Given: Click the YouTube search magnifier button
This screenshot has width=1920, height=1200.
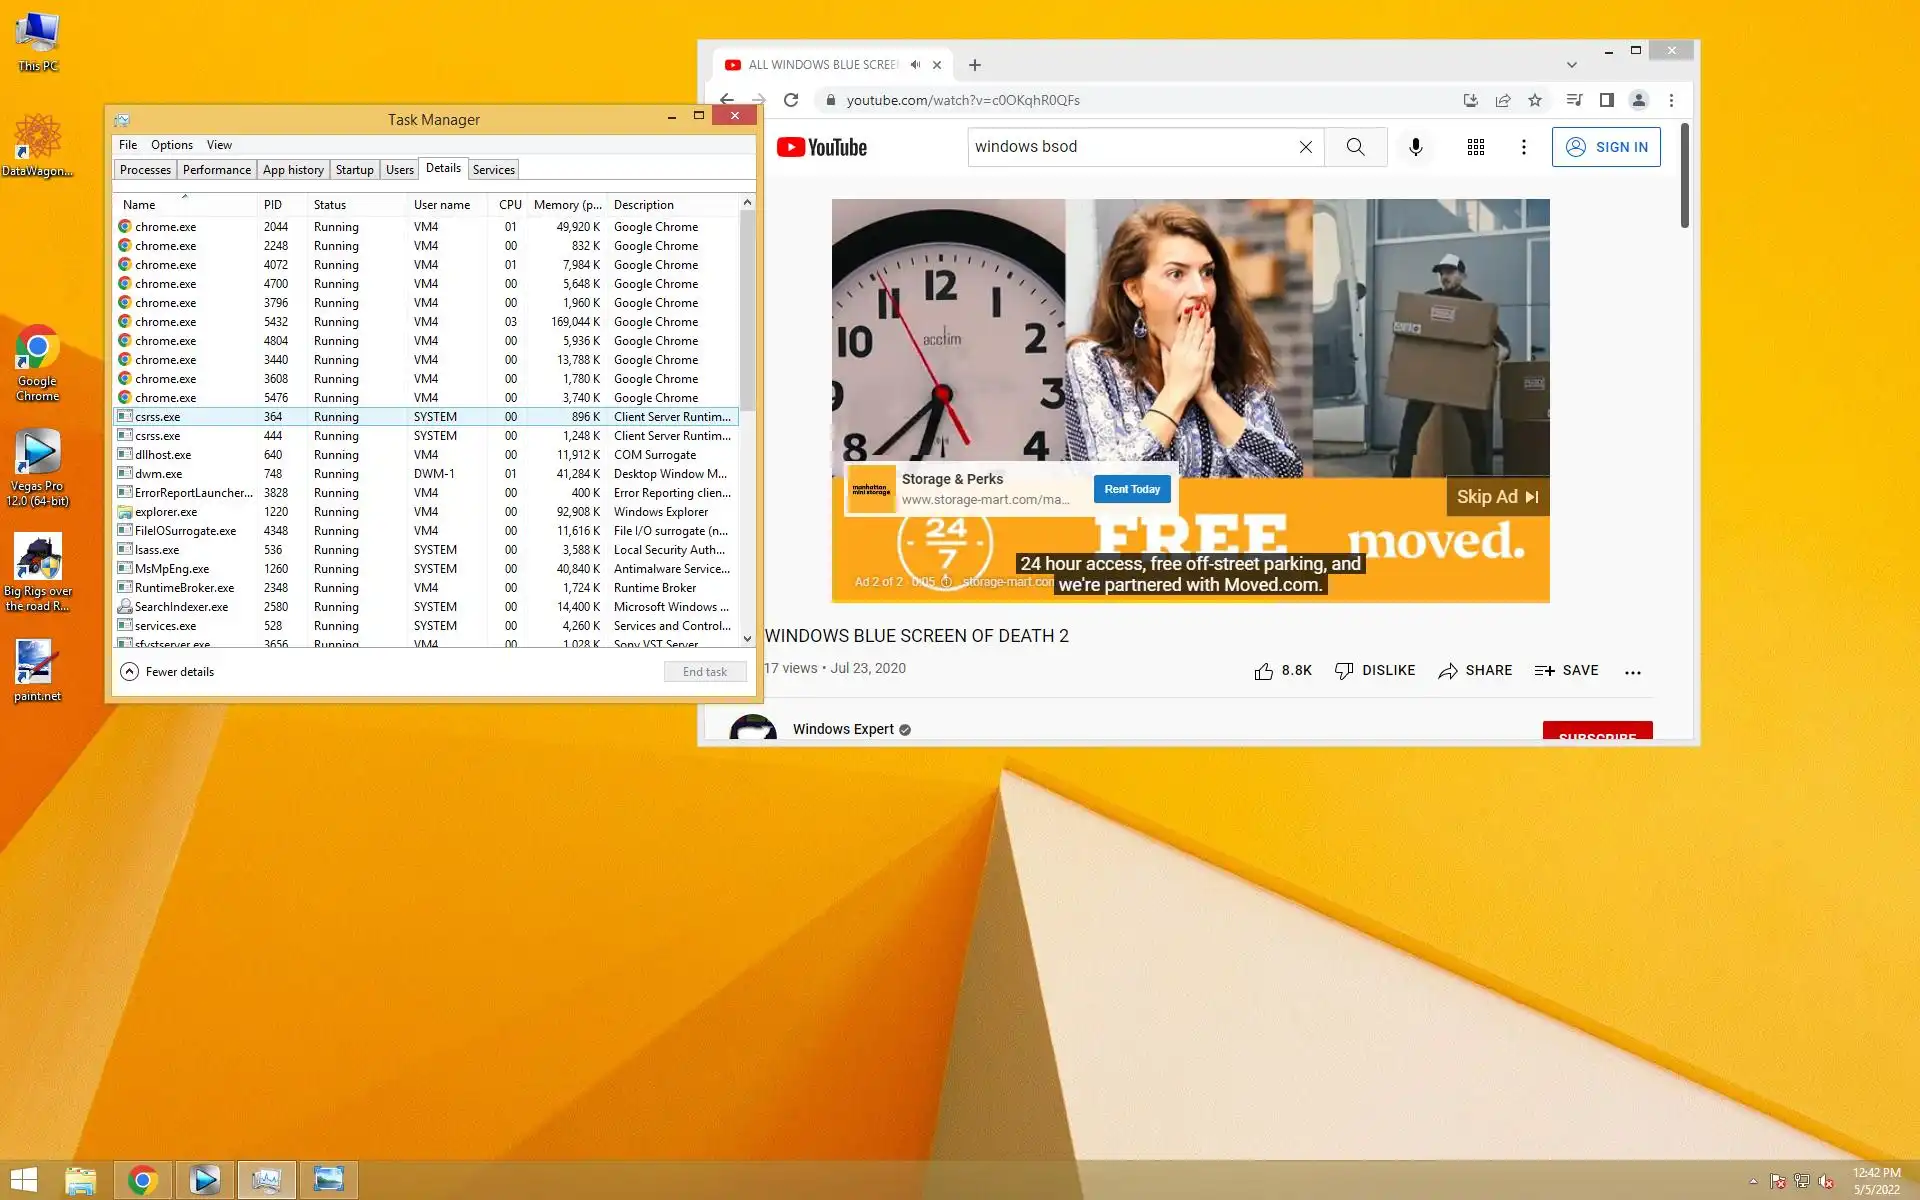Looking at the screenshot, I should pos(1355,147).
